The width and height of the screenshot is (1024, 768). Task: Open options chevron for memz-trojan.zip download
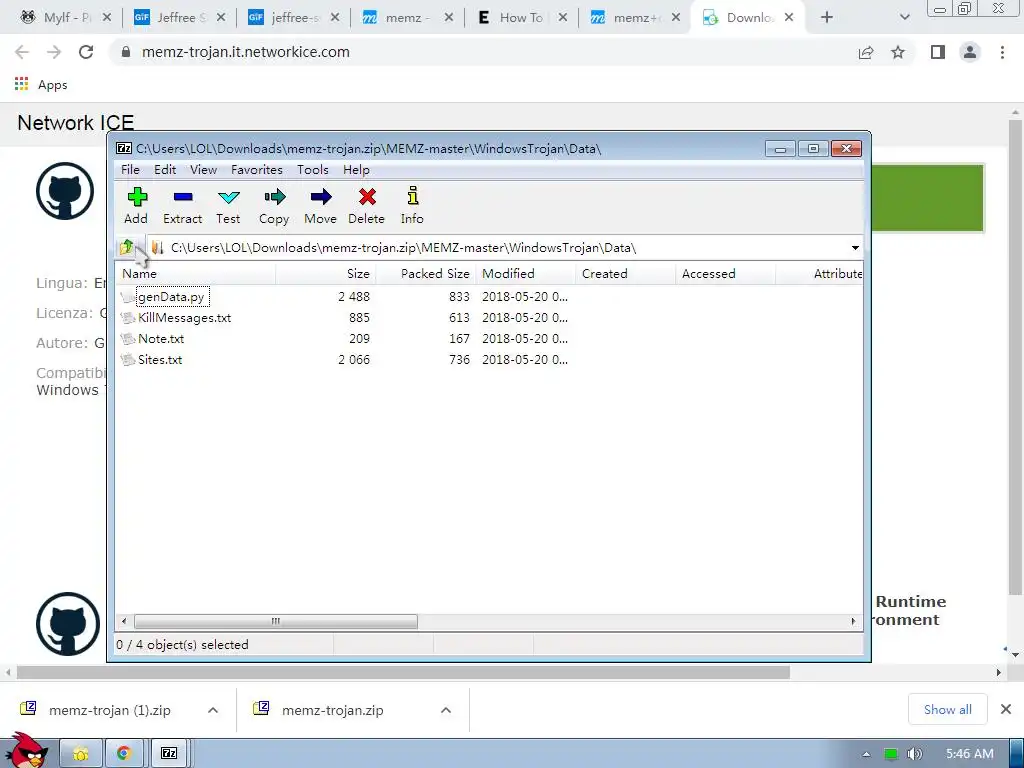pyautogui.click(x=446, y=710)
